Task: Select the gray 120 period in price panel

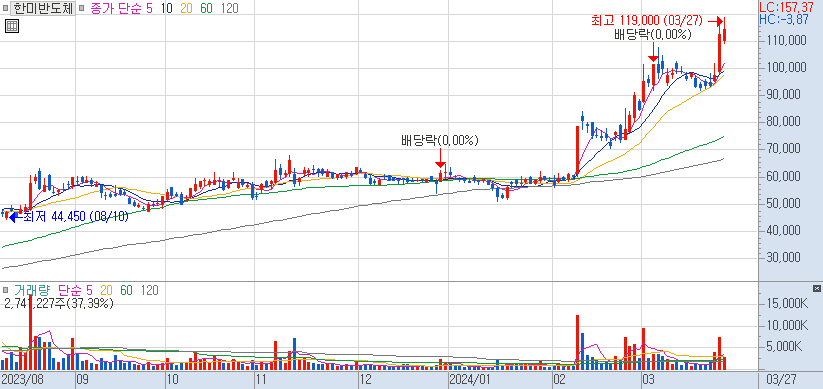Action: [x=229, y=8]
